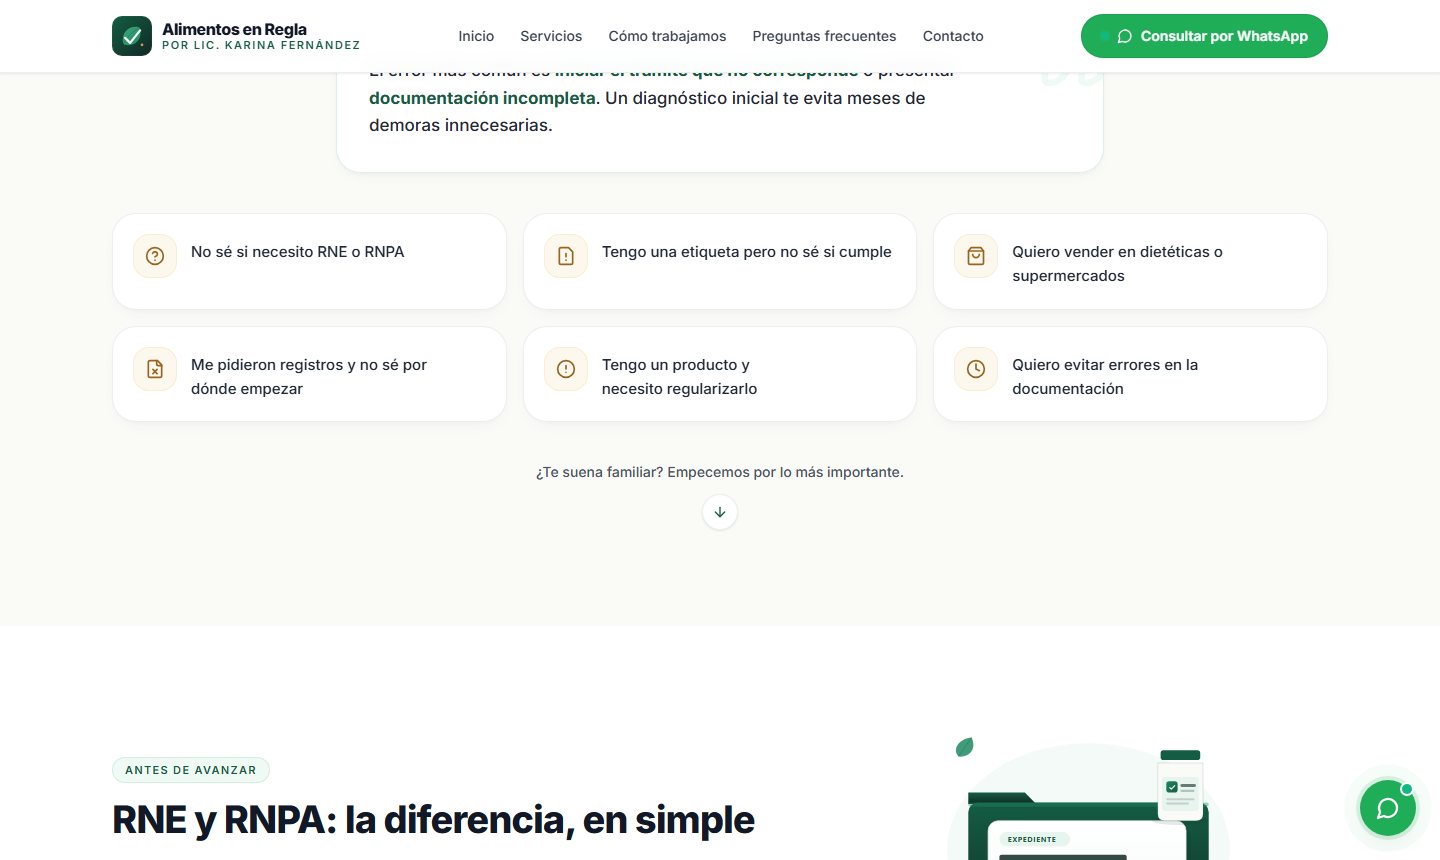Image resolution: width=1440 pixels, height=860 pixels.
Task: Click the Alimentos en Regla brand name
Action: coord(234,29)
